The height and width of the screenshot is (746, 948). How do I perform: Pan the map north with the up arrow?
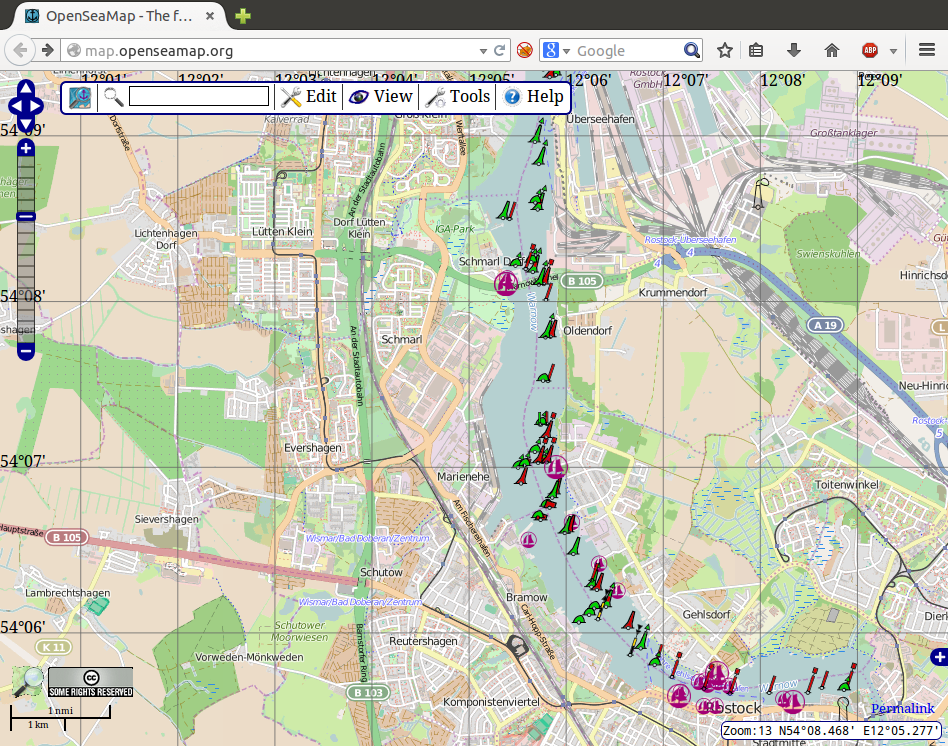coord(25,88)
